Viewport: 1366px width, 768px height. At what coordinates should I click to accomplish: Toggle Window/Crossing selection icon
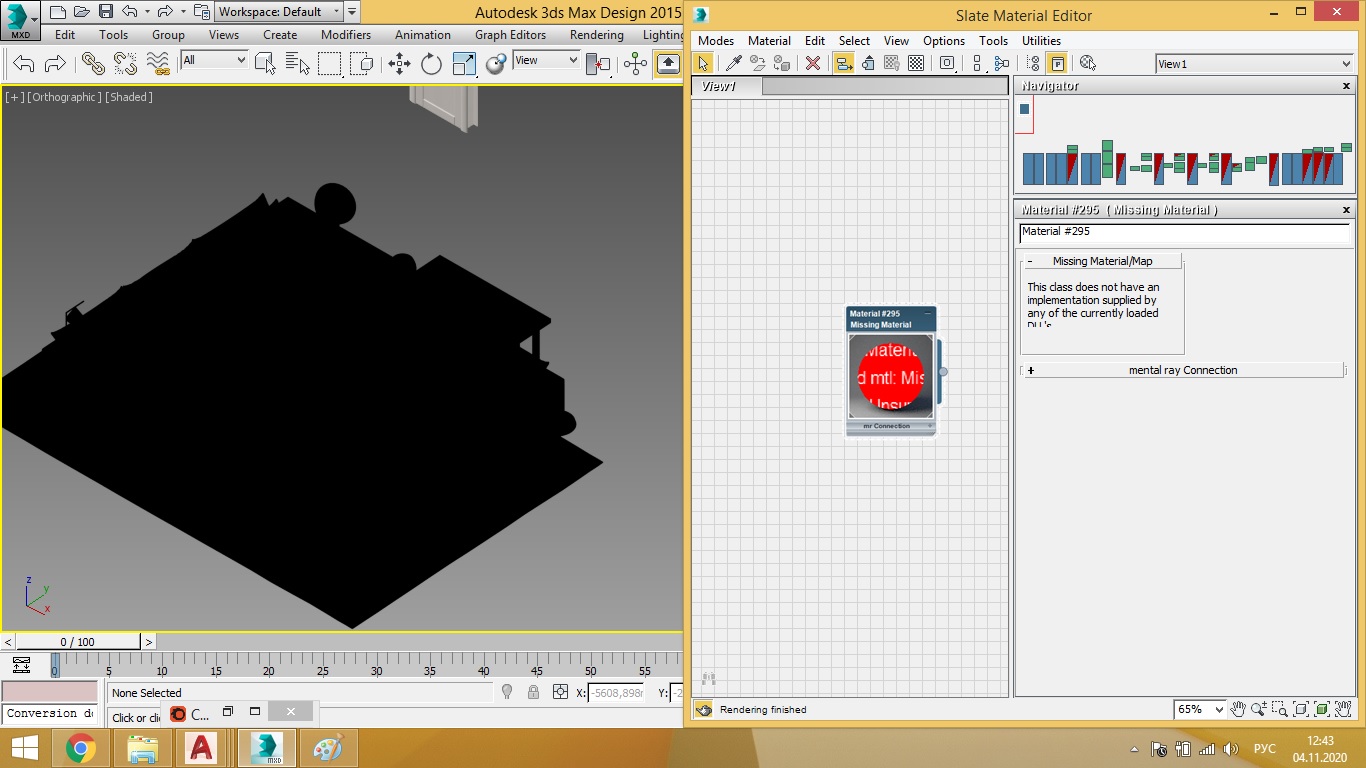click(361, 64)
